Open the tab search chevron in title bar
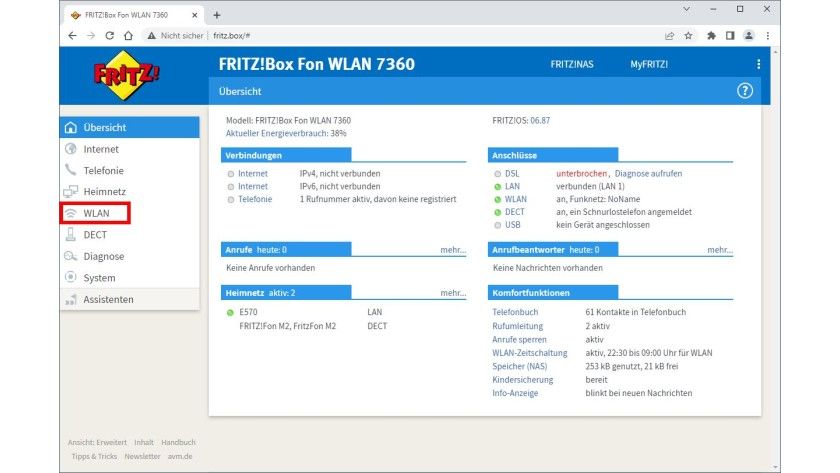 click(686, 9)
